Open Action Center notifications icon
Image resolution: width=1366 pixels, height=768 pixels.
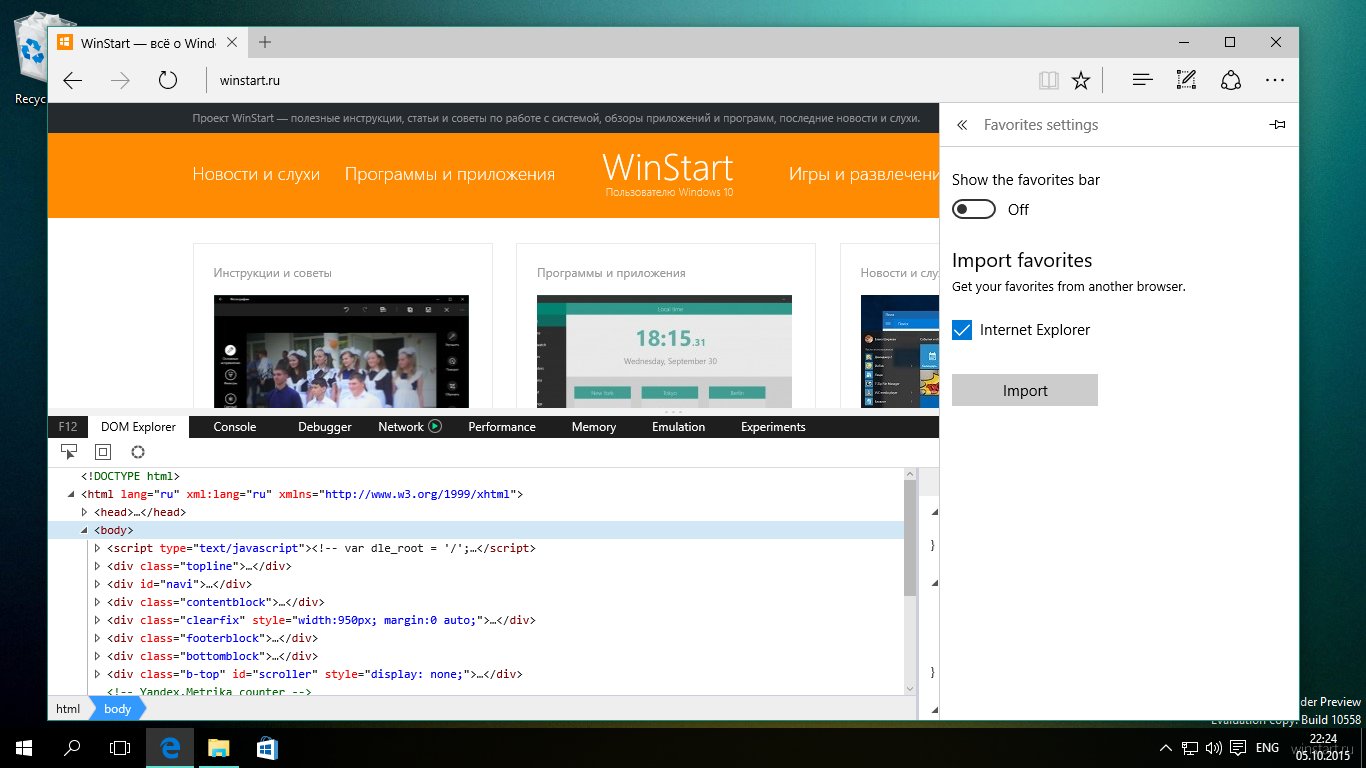[x=1238, y=747]
